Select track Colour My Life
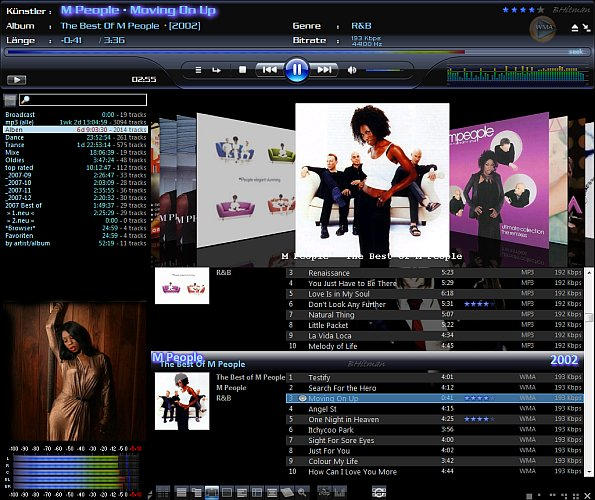Image resolution: width=595 pixels, height=500 pixels. click(x=434, y=461)
